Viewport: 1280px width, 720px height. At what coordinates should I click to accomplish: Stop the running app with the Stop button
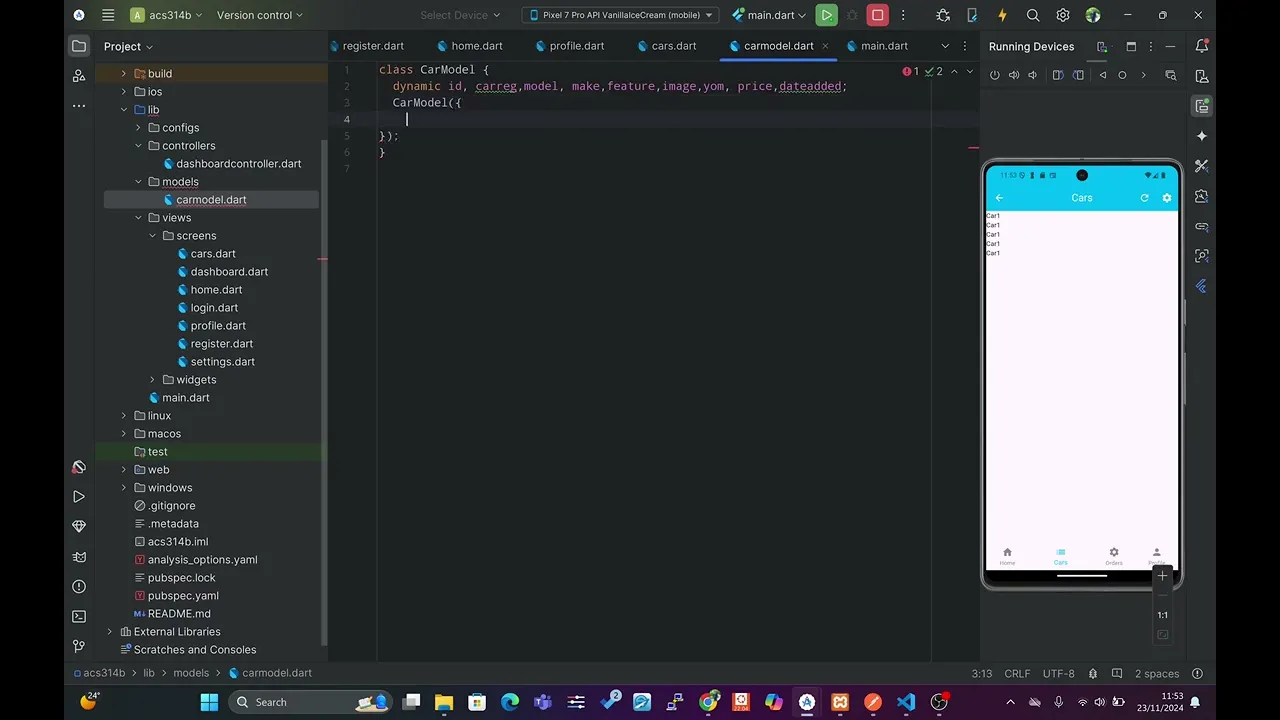(877, 15)
